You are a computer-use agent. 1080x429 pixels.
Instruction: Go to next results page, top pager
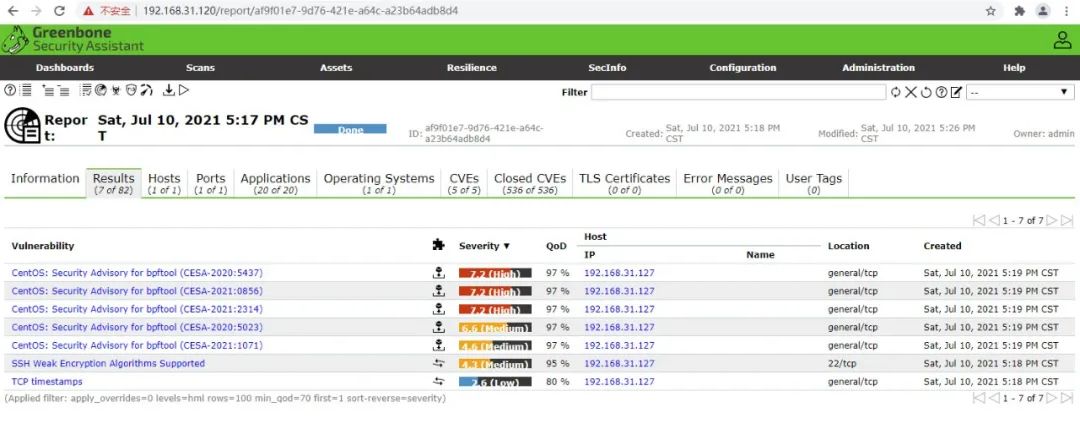click(1052, 220)
